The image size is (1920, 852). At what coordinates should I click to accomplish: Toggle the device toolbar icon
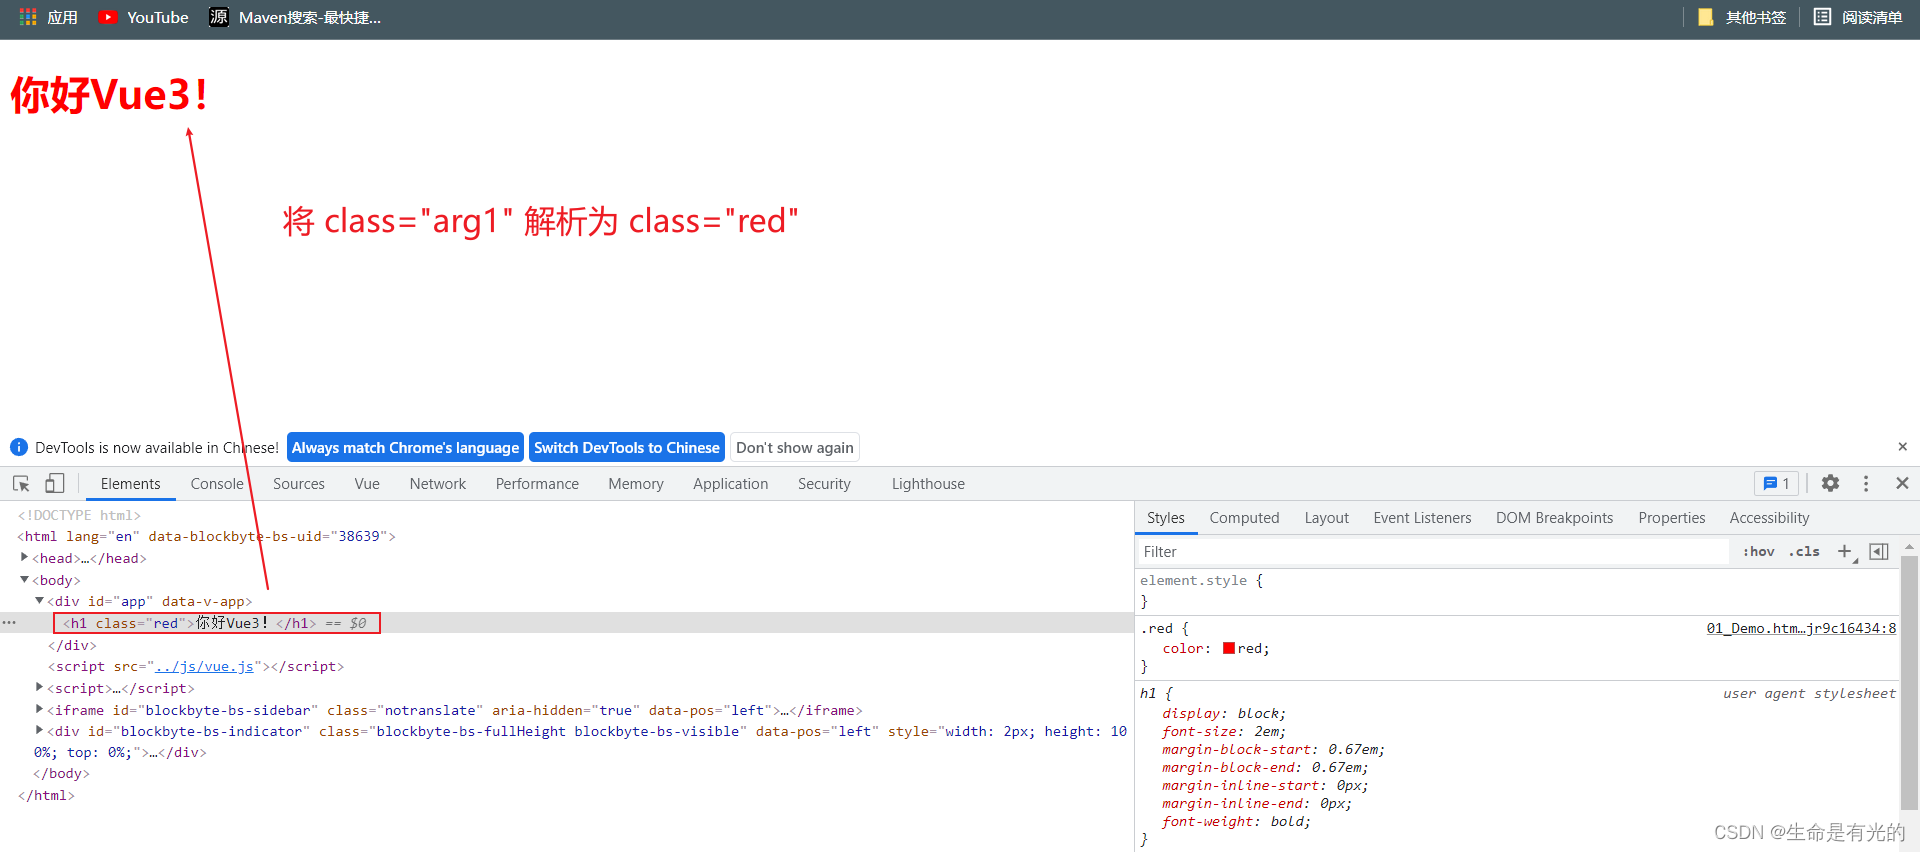[x=54, y=483]
